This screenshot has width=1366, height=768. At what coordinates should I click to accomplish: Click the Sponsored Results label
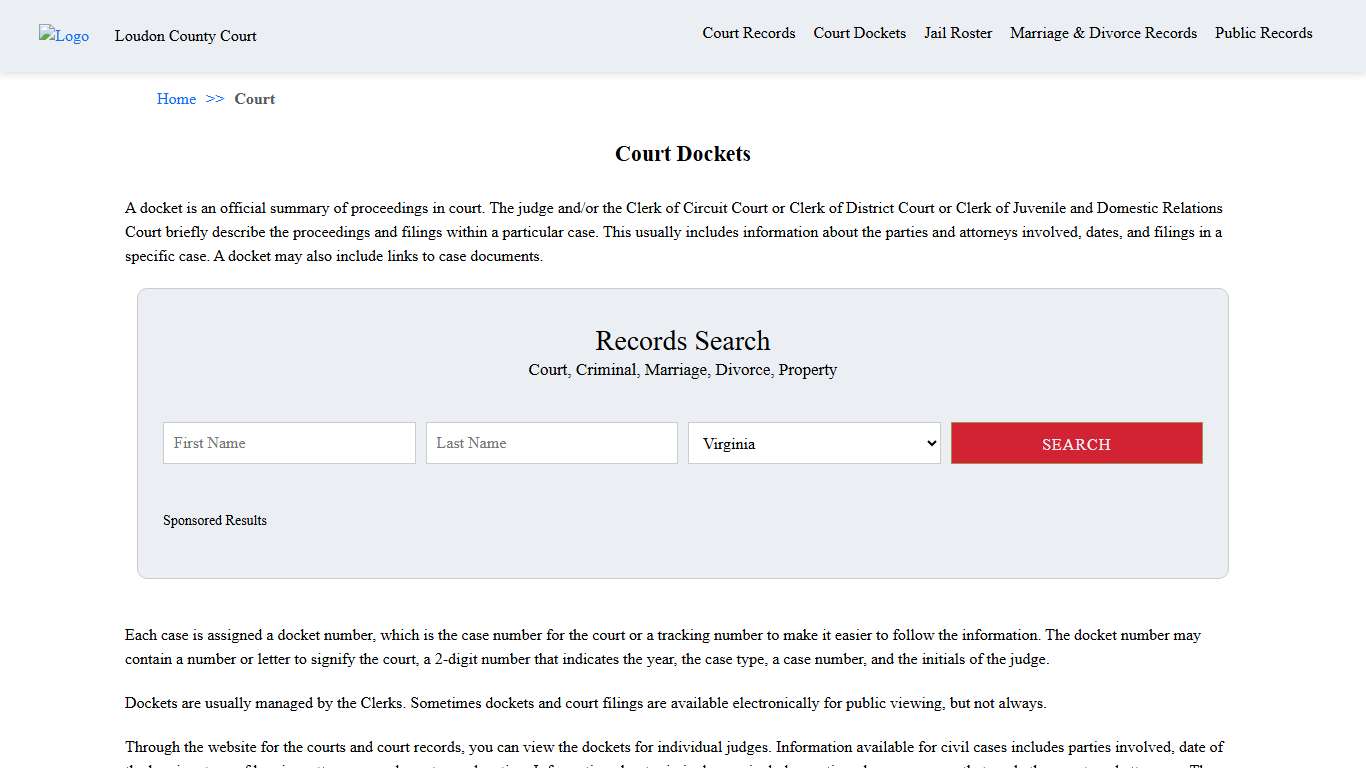(x=215, y=520)
